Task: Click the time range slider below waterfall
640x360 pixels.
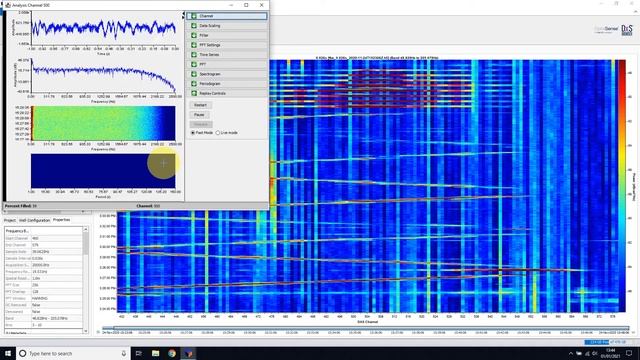Action: click(365, 328)
